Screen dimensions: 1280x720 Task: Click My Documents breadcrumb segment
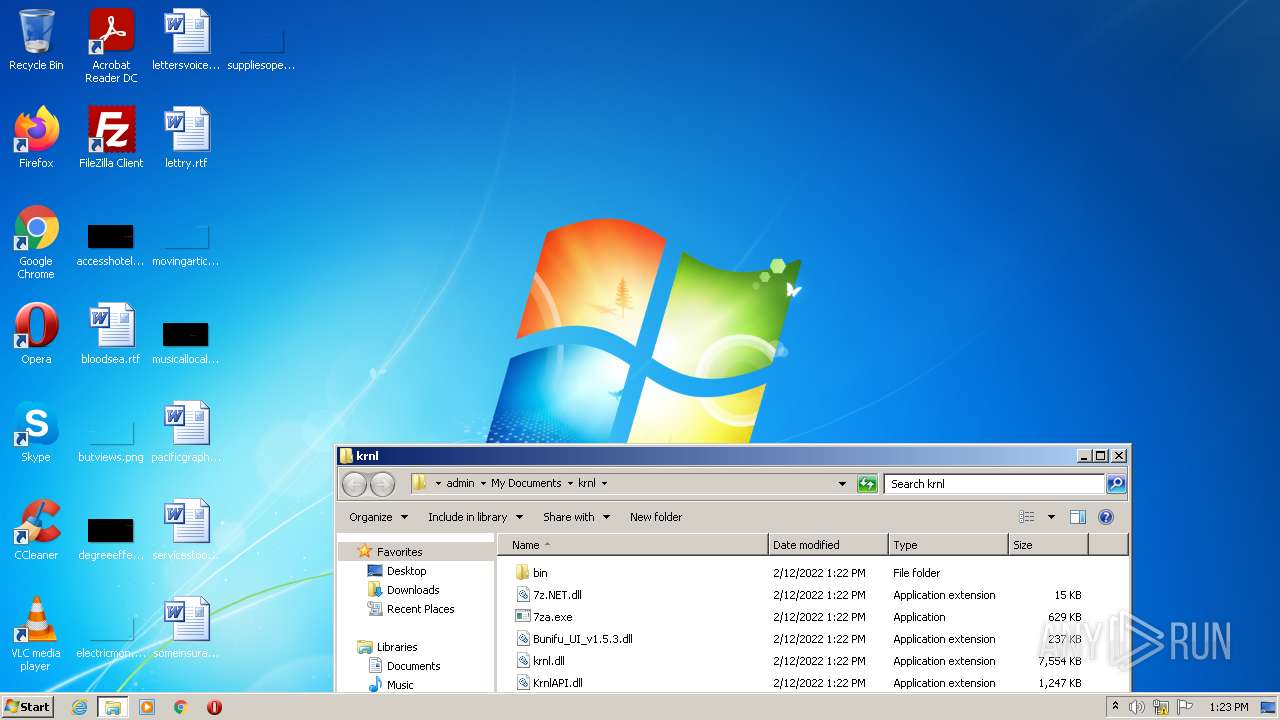pos(526,483)
